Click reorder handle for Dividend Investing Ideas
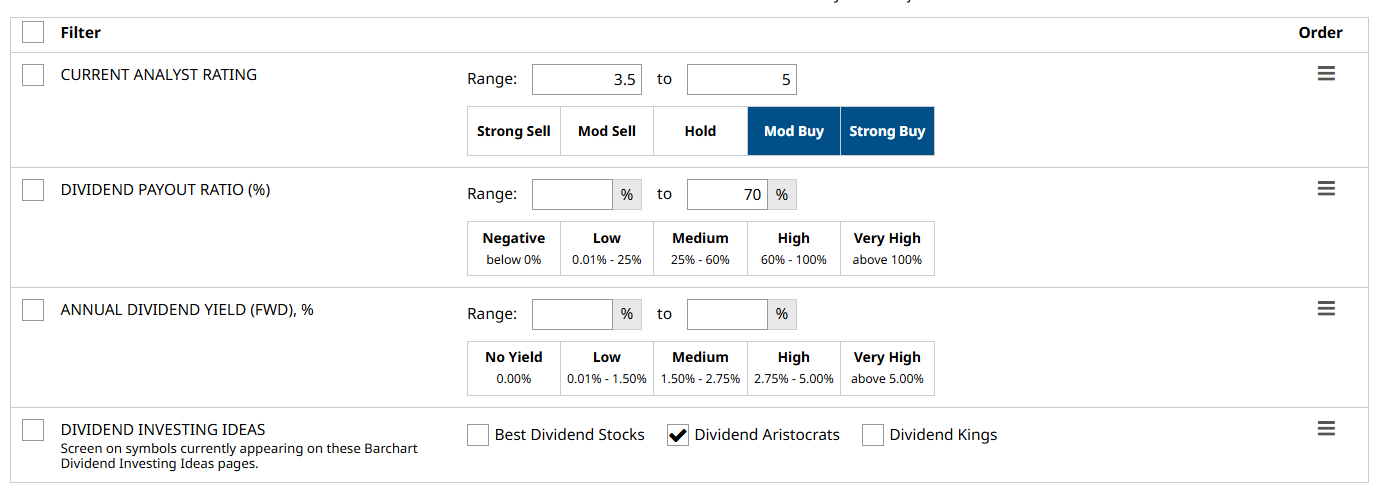 point(1326,429)
